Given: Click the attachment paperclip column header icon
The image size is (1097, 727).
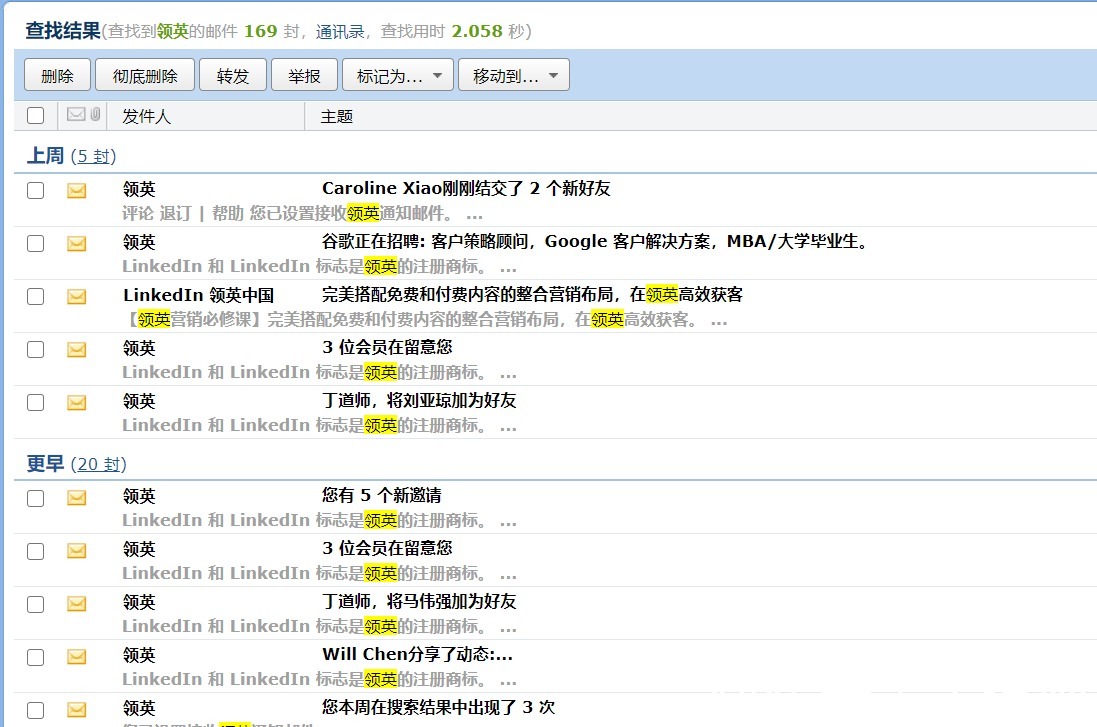Looking at the screenshot, I should point(95,114).
